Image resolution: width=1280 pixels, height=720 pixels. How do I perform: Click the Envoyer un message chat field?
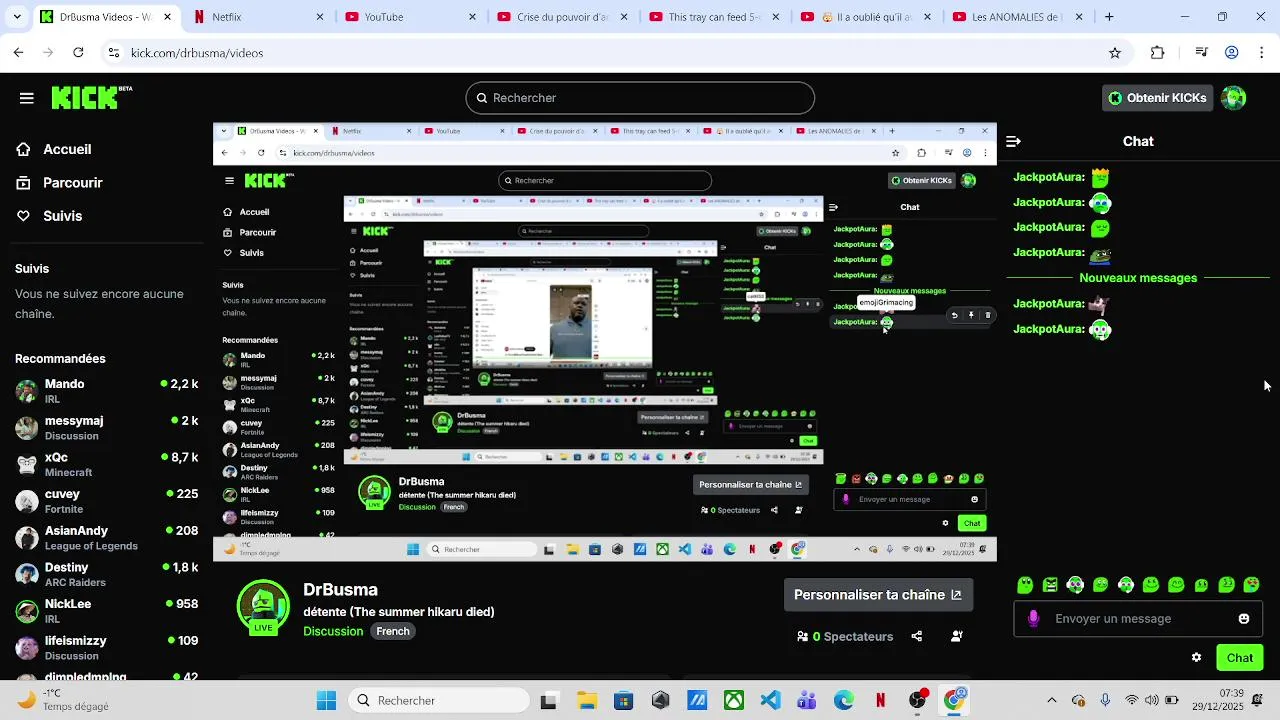pyautogui.click(x=1138, y=619)
